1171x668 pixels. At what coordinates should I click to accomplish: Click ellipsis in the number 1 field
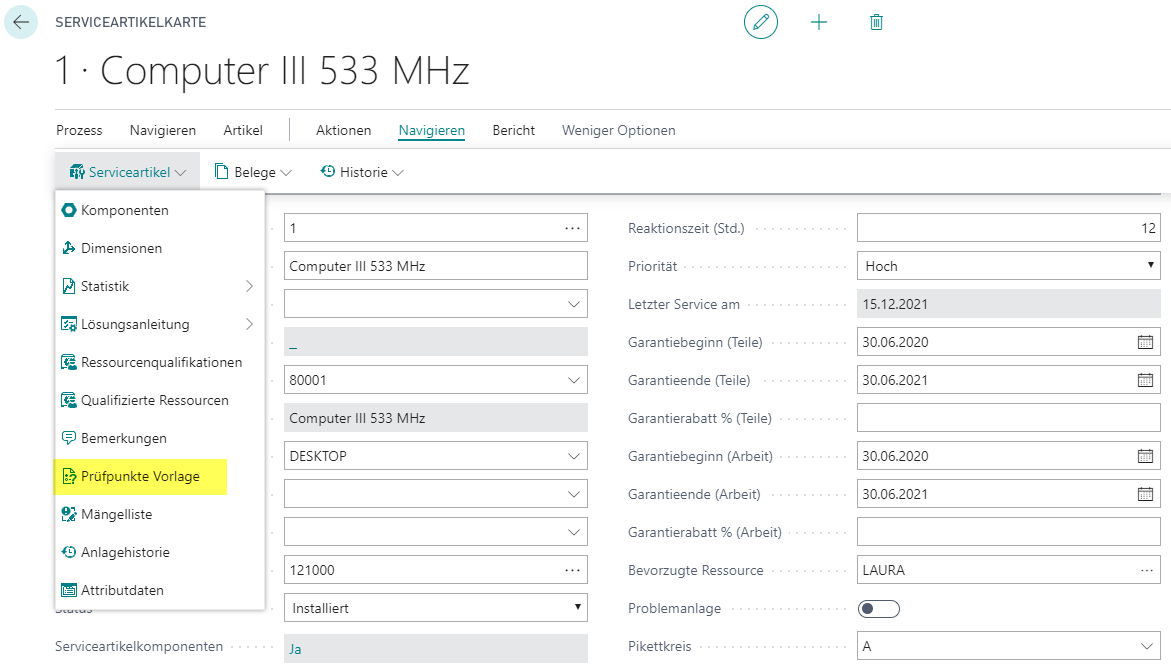(x=572, y=228)
